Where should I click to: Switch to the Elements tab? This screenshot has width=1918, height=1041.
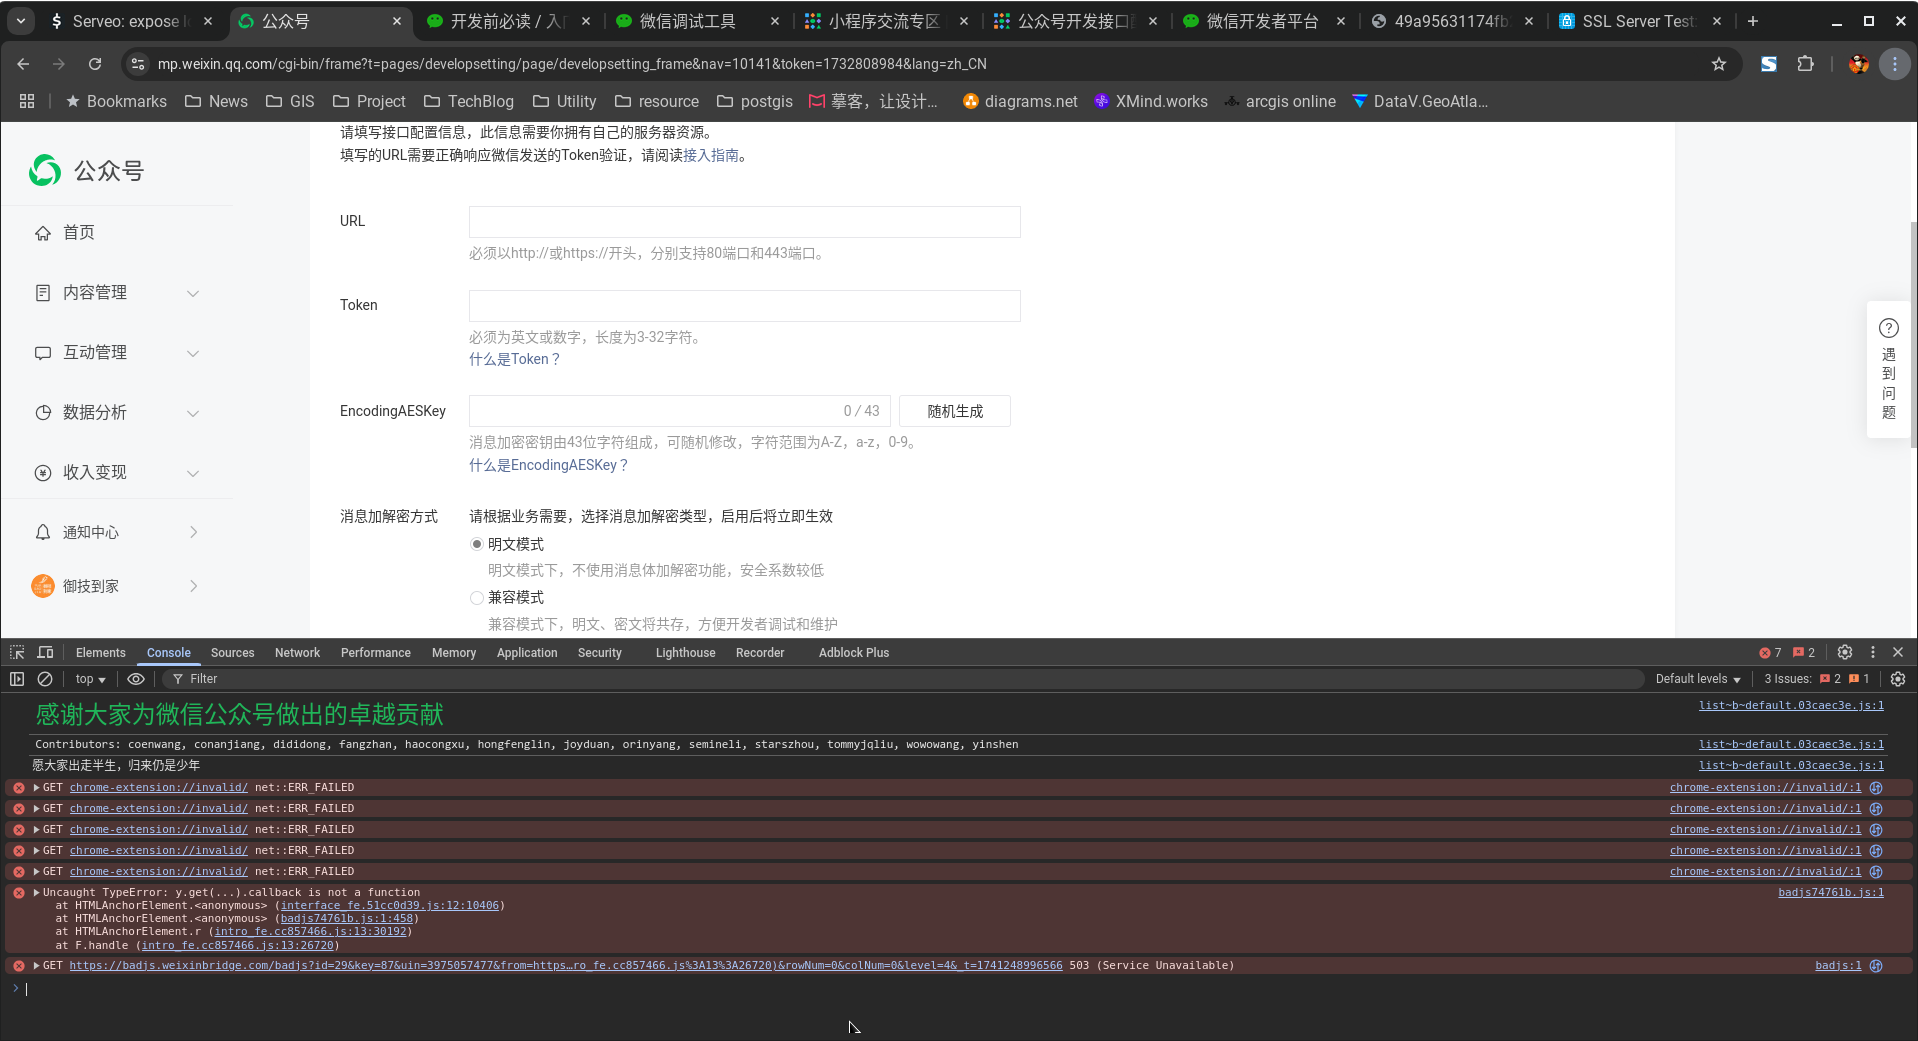click(x=101, y=653)
